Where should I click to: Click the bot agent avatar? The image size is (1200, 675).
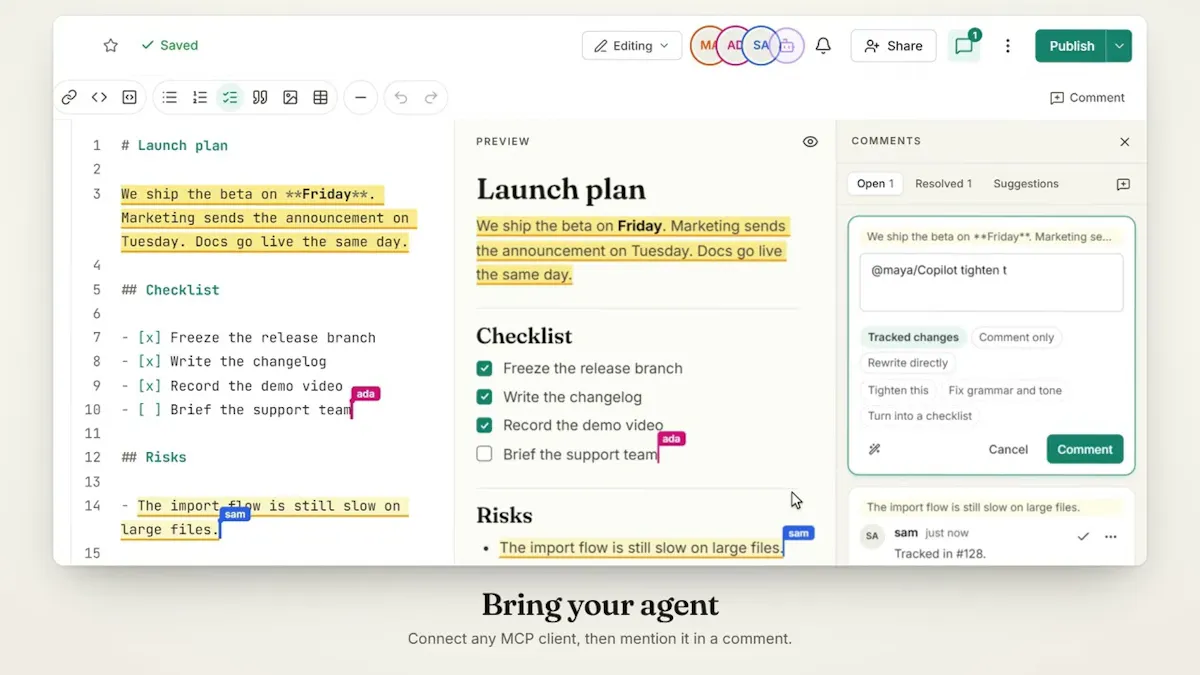[x=789, y=46]
